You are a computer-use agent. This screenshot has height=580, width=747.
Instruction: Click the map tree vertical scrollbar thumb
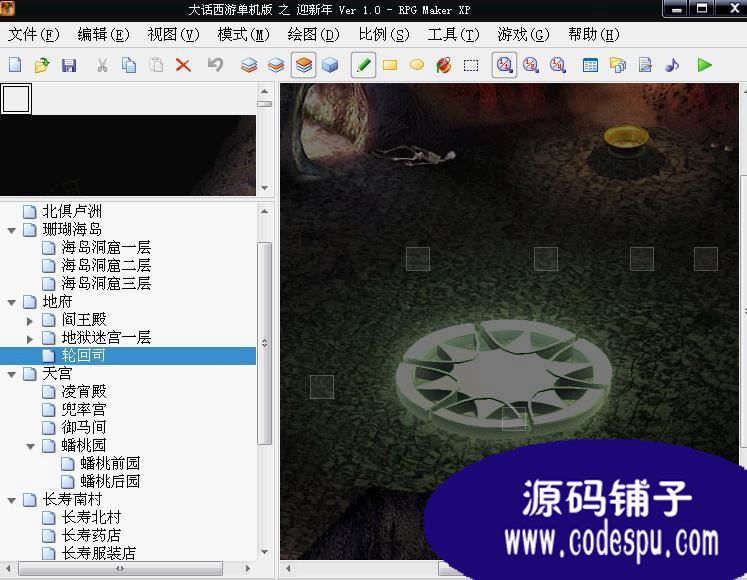point(264,343)
